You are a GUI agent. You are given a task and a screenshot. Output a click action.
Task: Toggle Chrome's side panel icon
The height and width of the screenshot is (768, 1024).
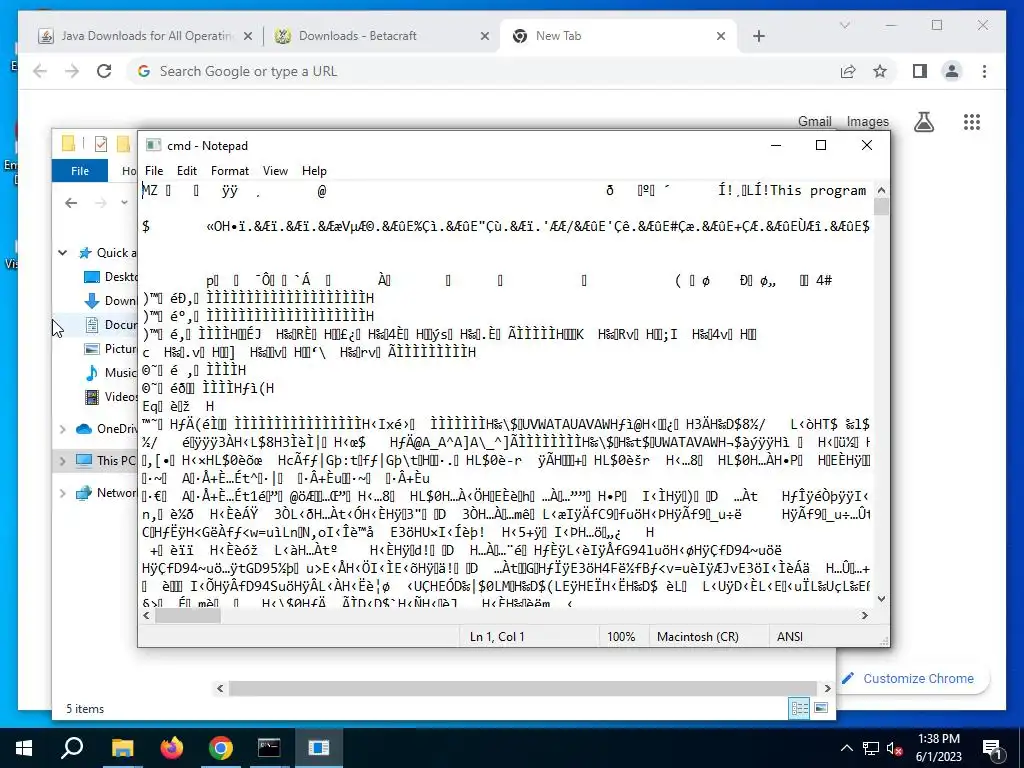[x=920, y=71]
